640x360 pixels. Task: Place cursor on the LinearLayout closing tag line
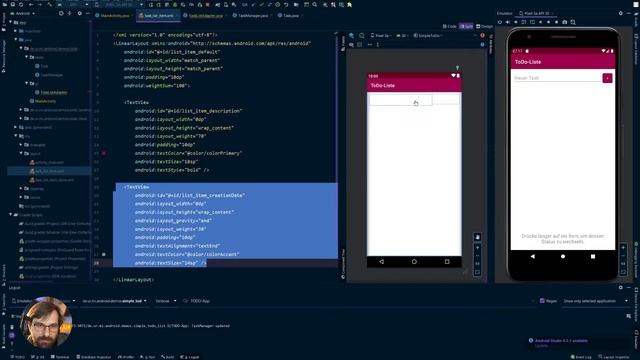coord(134,280)
